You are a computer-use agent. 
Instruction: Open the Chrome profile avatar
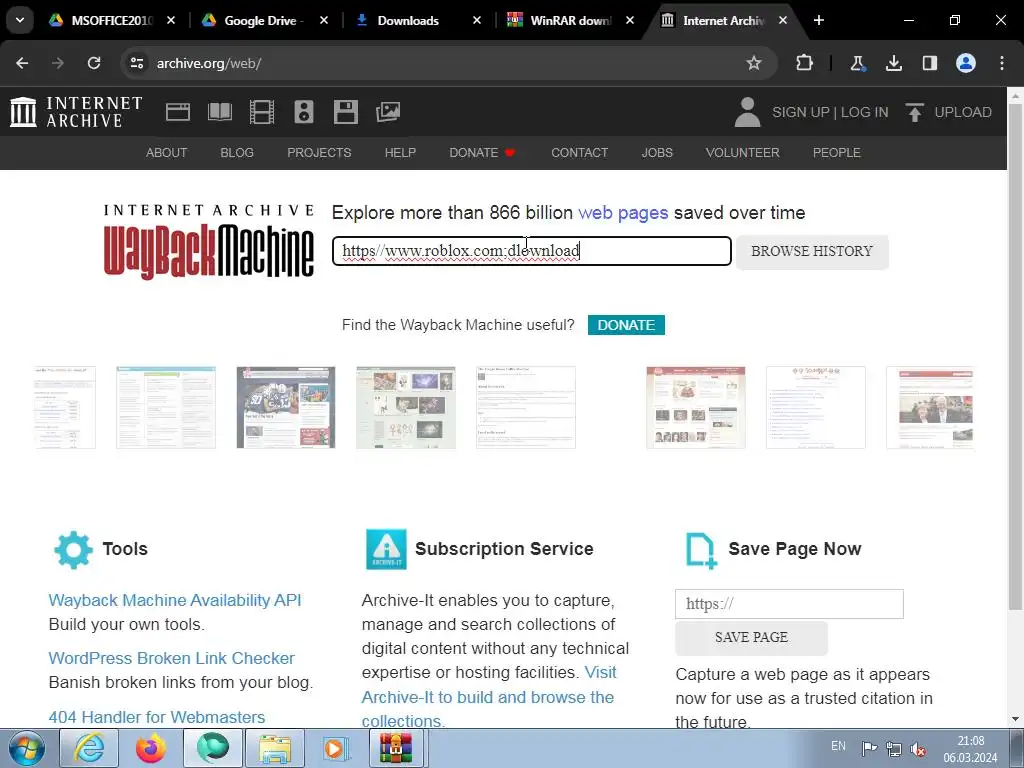point(966,63)
